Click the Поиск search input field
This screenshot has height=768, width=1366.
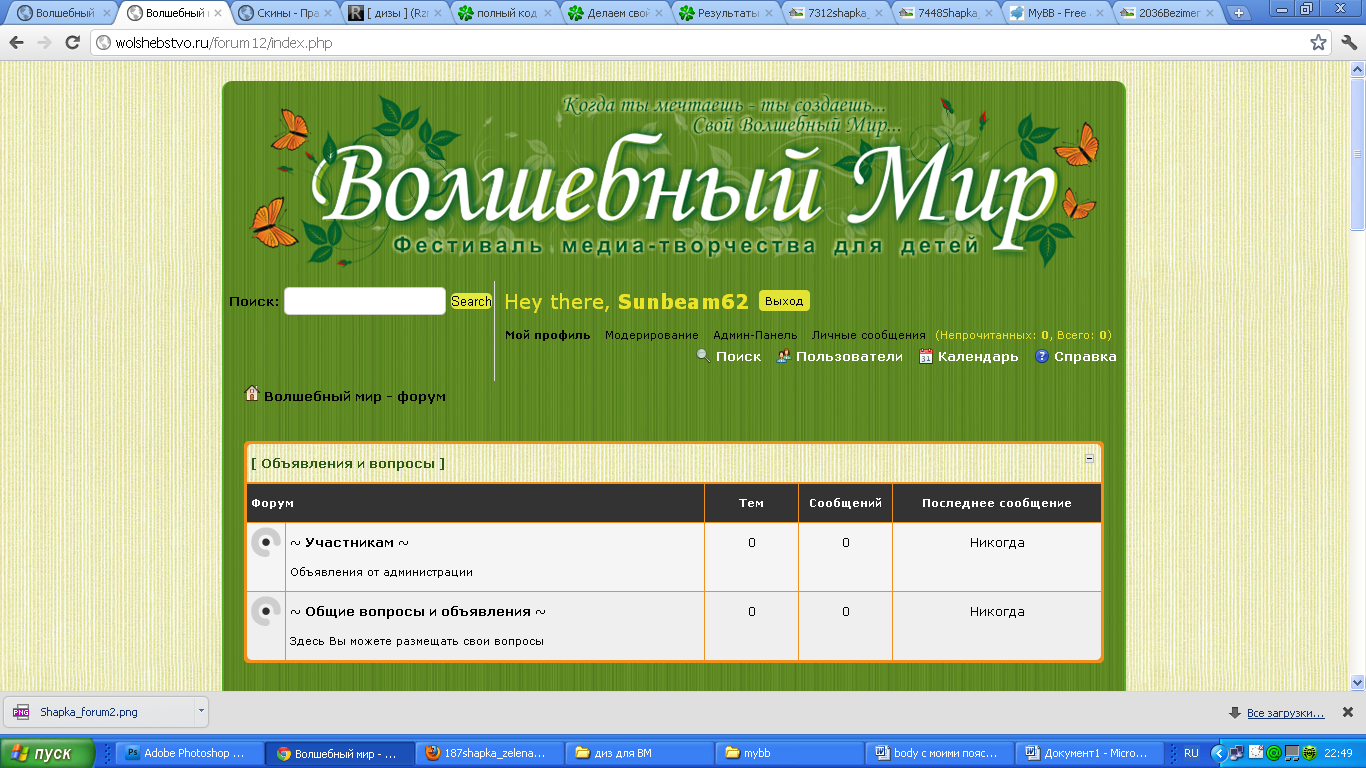click(x=365, y=301)
